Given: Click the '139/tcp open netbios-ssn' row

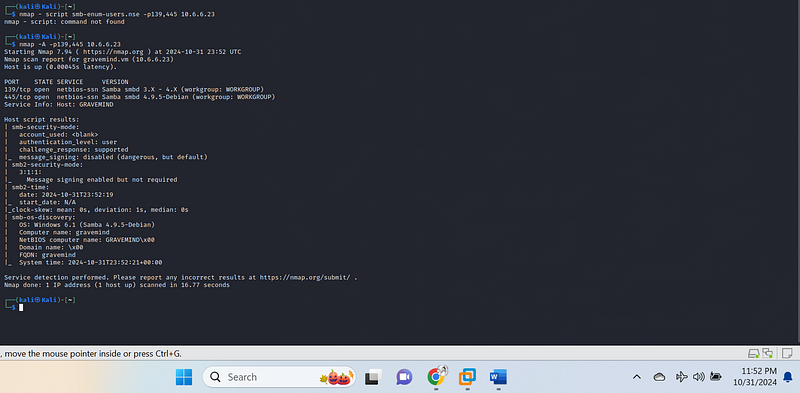Looking at the screenshot, I should pos(134,89).
